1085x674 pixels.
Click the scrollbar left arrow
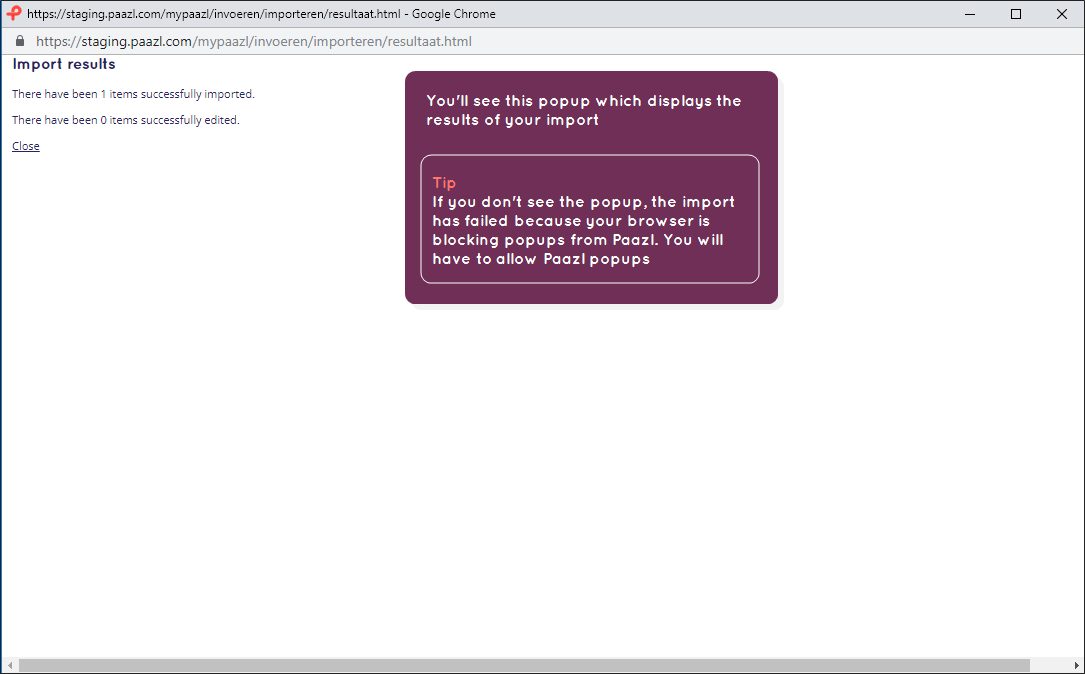(10, 666)
